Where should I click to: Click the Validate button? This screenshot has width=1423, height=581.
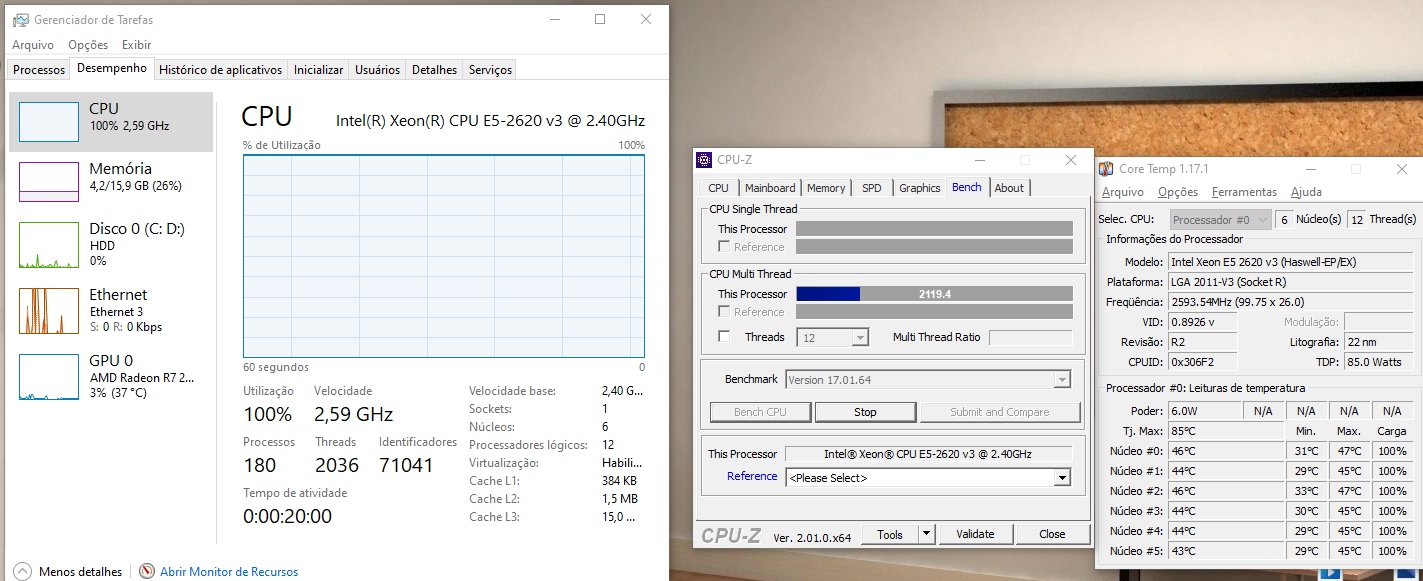(x=975, y=534)
